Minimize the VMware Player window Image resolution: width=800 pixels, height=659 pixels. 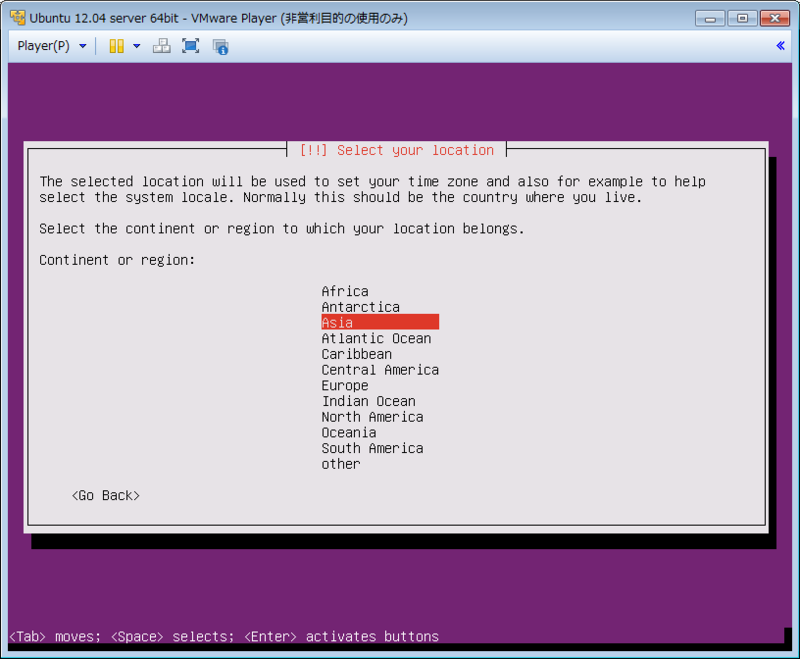pos(710,18)
